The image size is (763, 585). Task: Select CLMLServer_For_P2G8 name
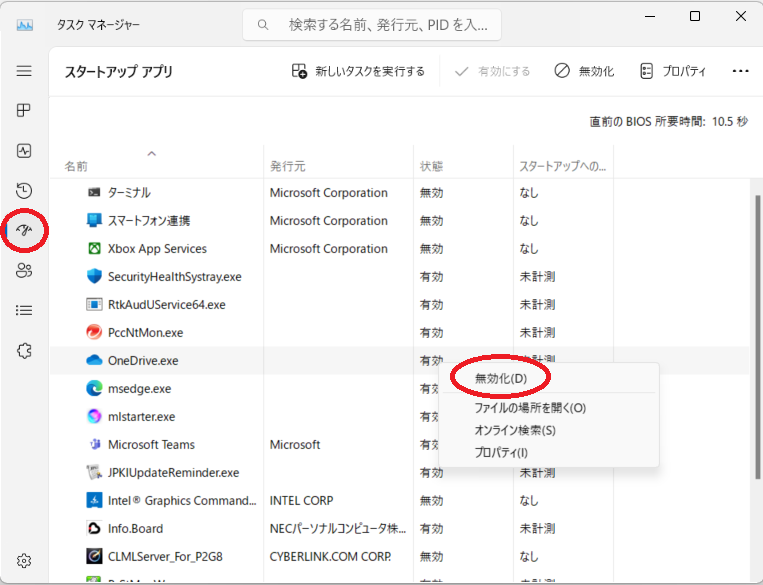pyautogui.click(x=165, y=557)
